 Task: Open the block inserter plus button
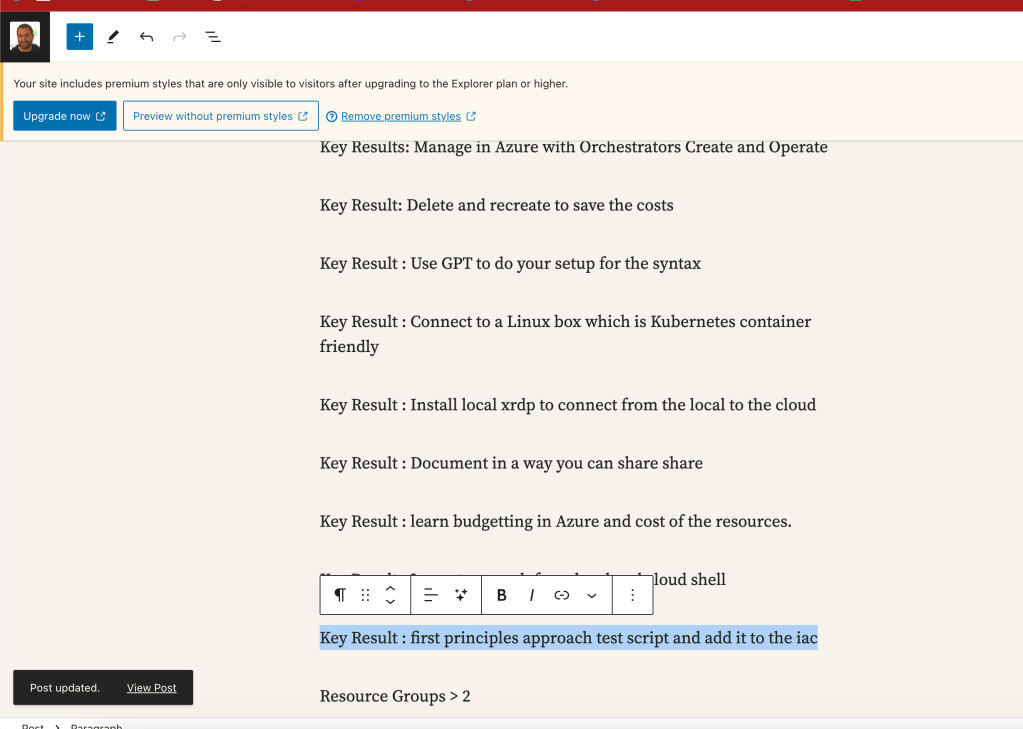click(80, 37)
